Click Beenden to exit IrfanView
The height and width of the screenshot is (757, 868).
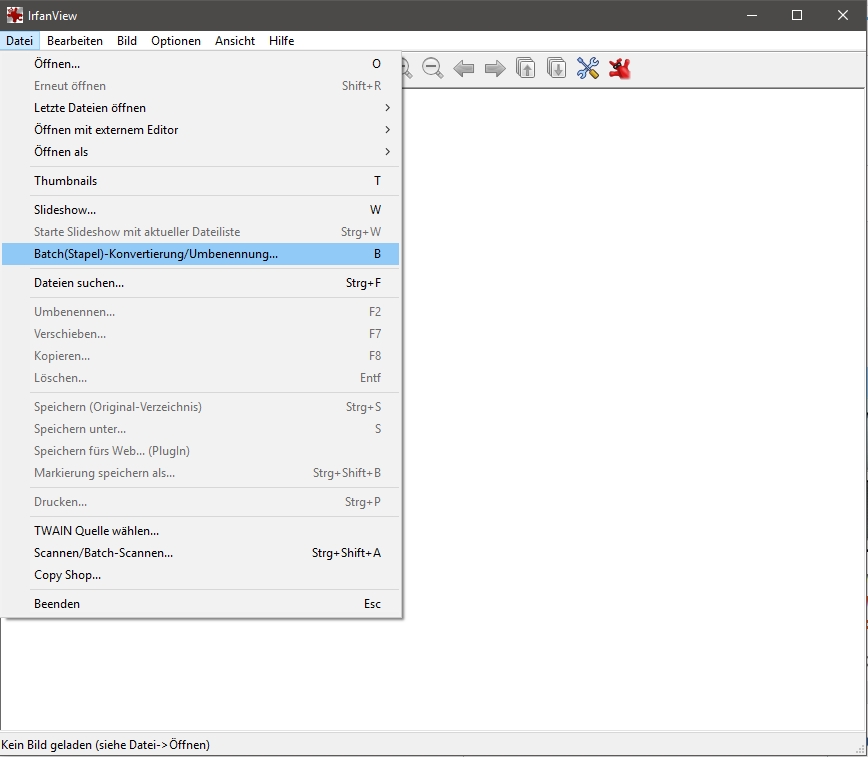pyautogui.click(x=200, y=604)
